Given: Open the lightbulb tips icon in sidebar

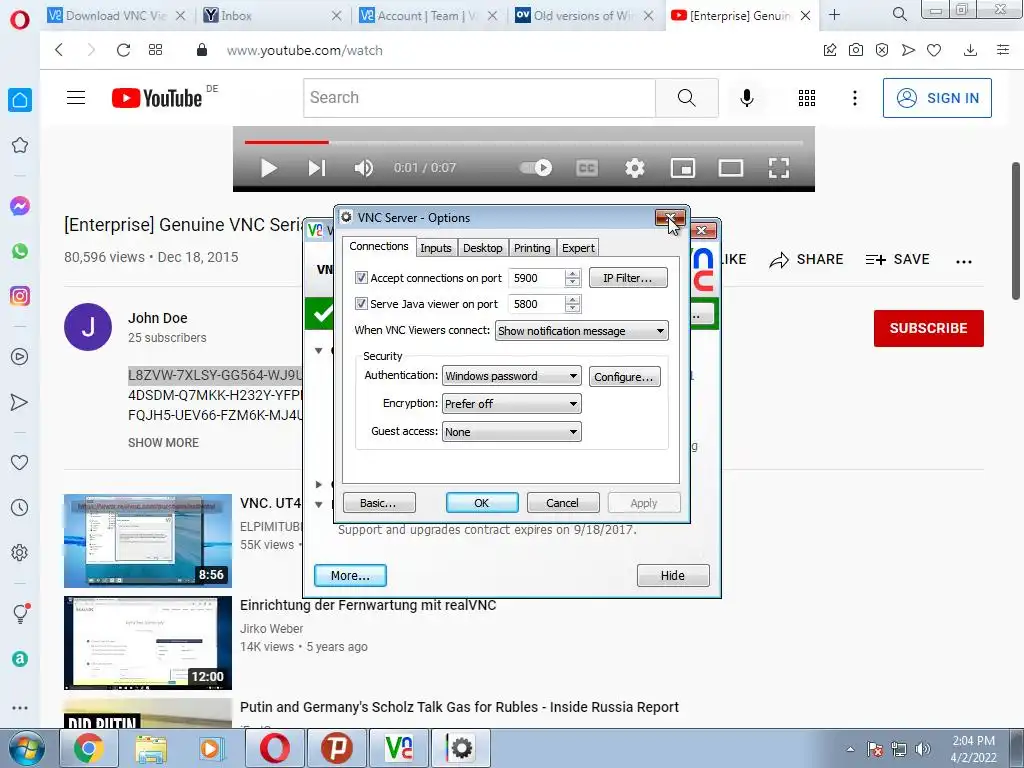Looking at the screenshot, I should 20,613.
